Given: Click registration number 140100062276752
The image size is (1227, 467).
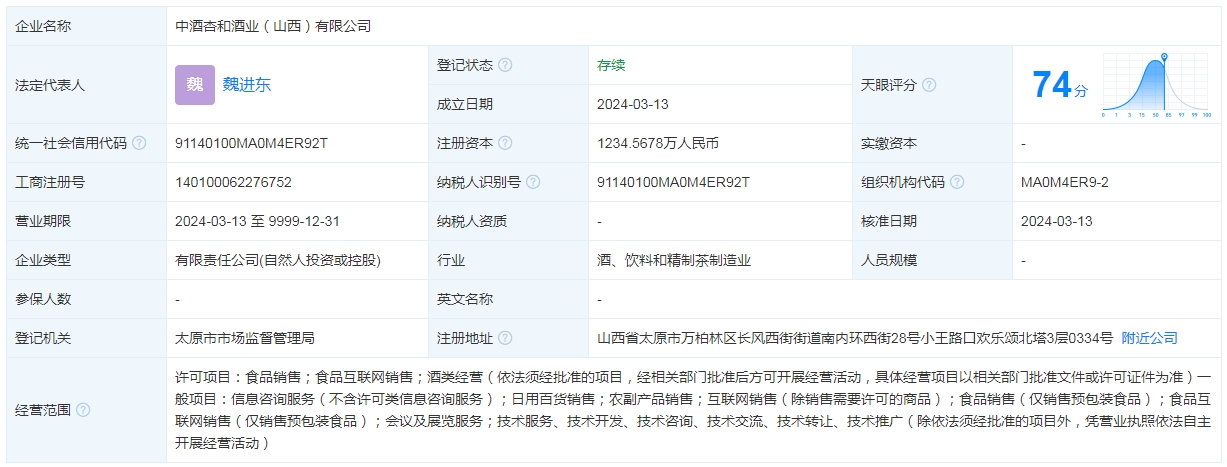Looking at the screenshot, I should coord(233,182).
